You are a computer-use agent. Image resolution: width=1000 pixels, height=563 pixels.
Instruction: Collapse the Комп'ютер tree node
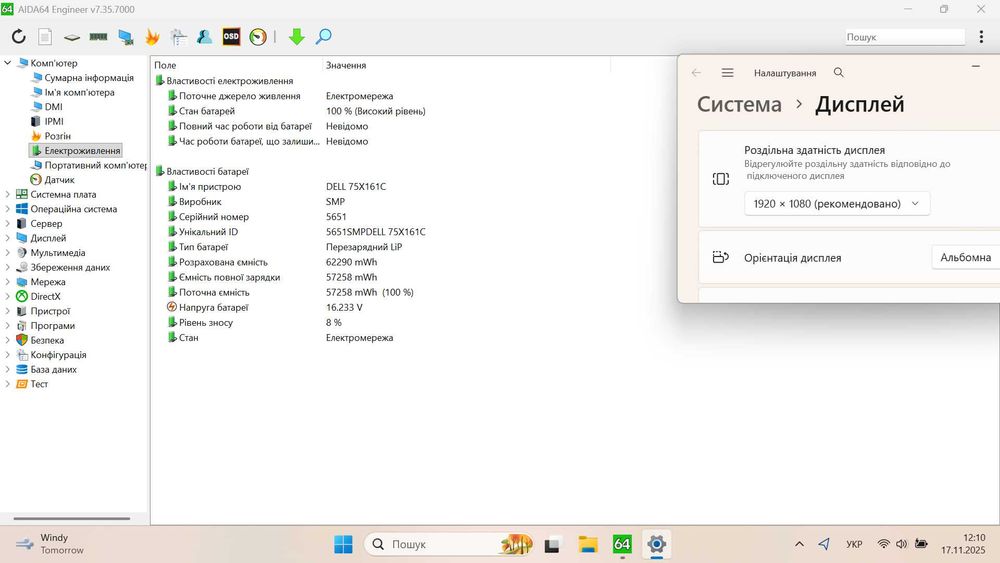click(8, 63)
